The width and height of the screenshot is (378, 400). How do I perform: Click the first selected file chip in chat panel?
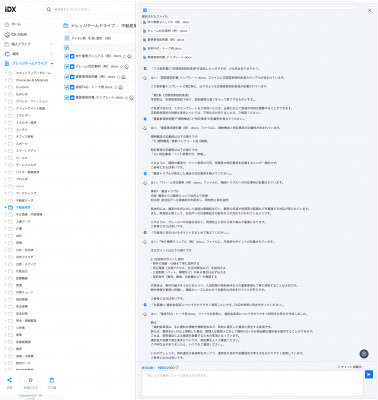tap(166, 22)
